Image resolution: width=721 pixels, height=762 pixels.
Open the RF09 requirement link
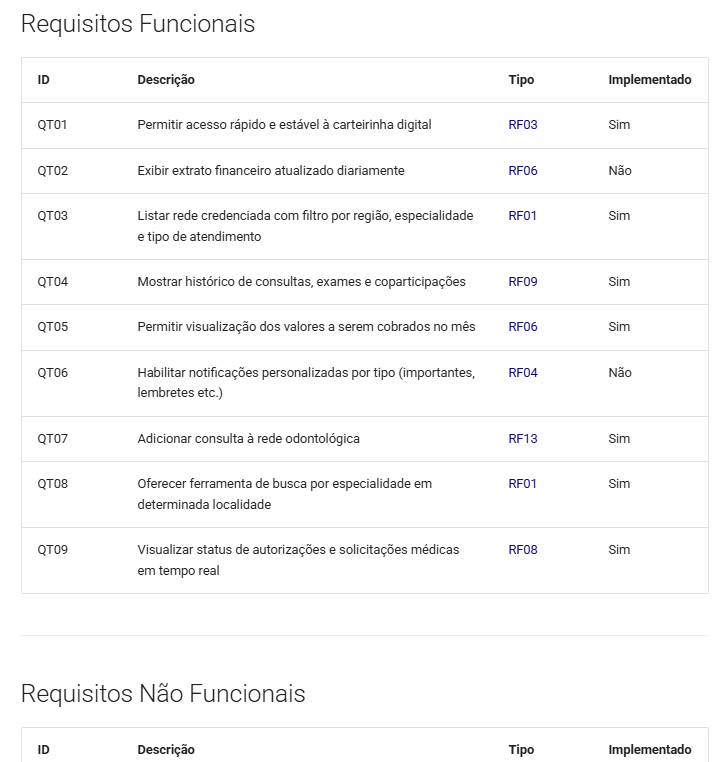[523, 282]
